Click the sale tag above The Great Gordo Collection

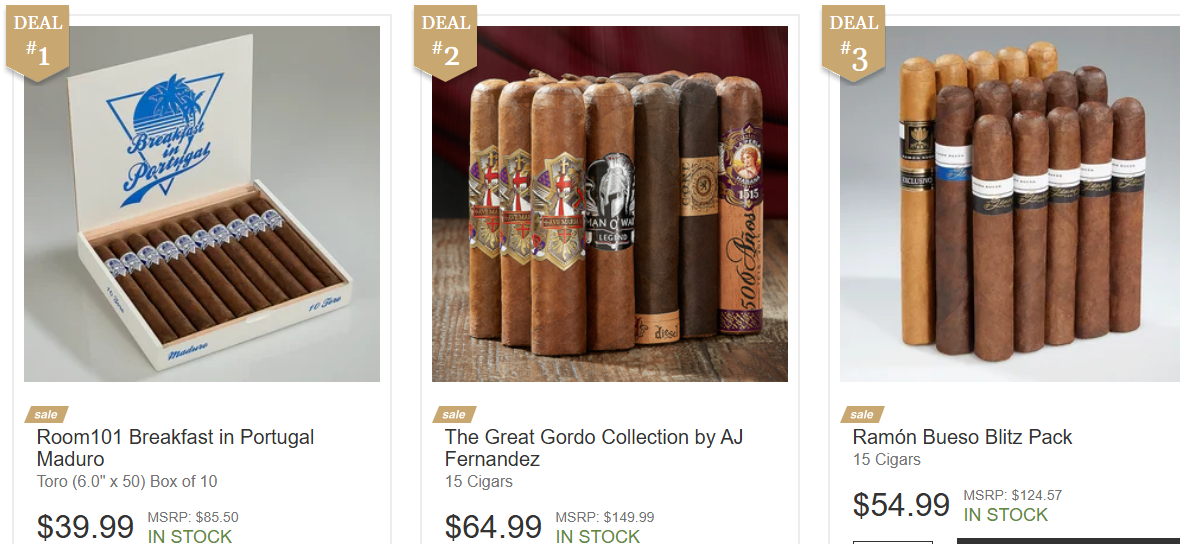tap(454, 415)
